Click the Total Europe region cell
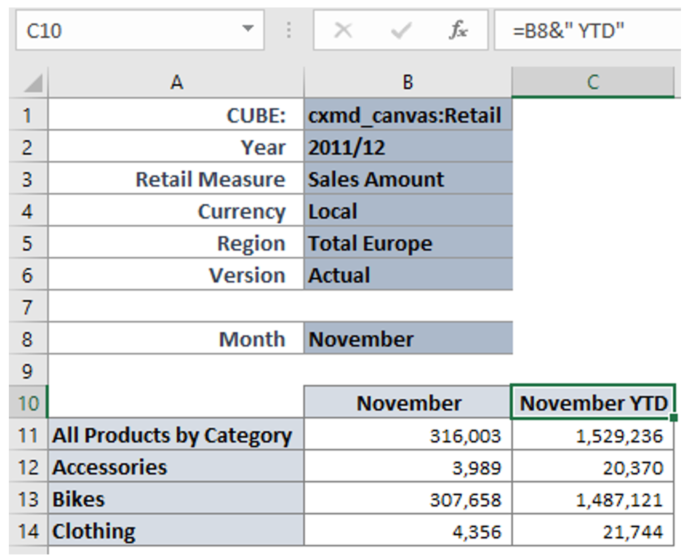Image resolution: width=685 pixels, height=559 pixels. tap(408, 243)
